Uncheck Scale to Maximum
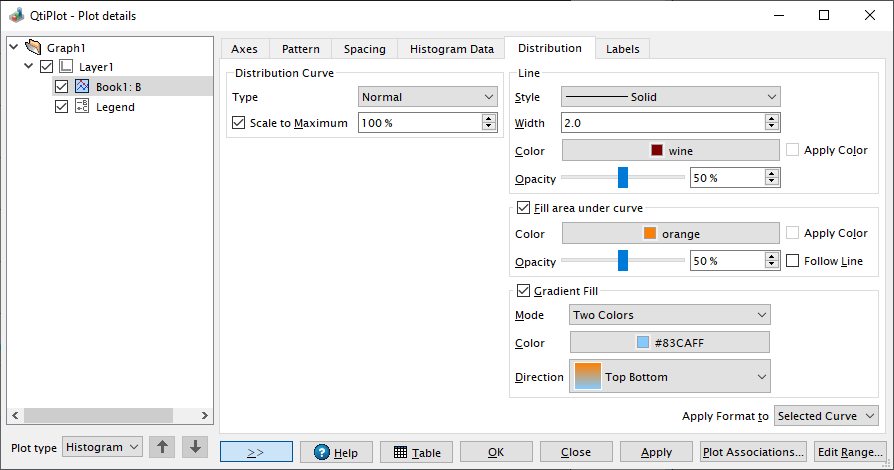 (x=238, y=123)
